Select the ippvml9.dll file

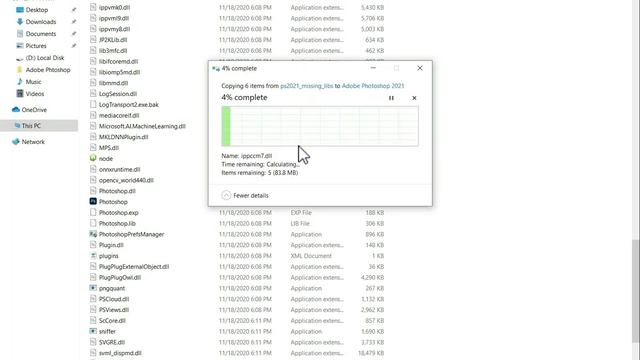pyautogui.click(x=114, y=18)
